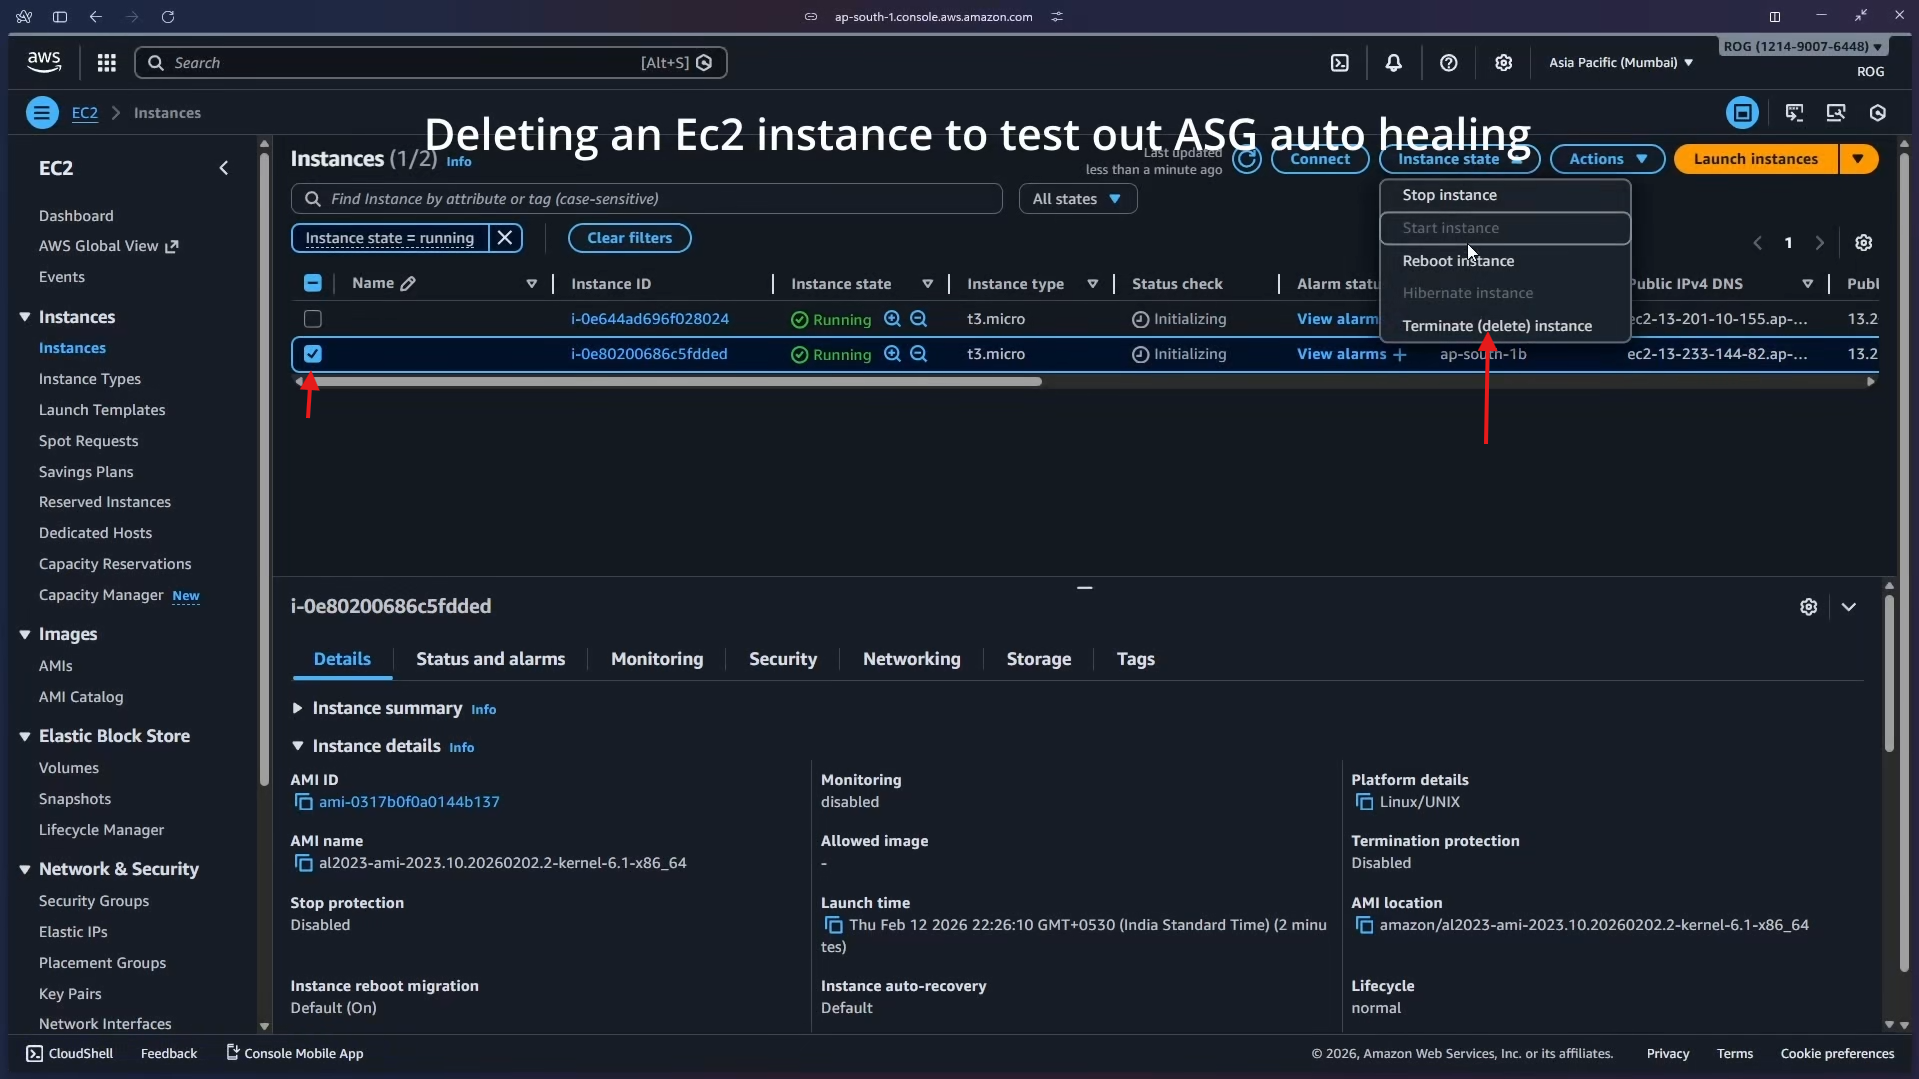Collapse the Instance details section
The image size is (1919, 1079).
(x=298, y=746)
